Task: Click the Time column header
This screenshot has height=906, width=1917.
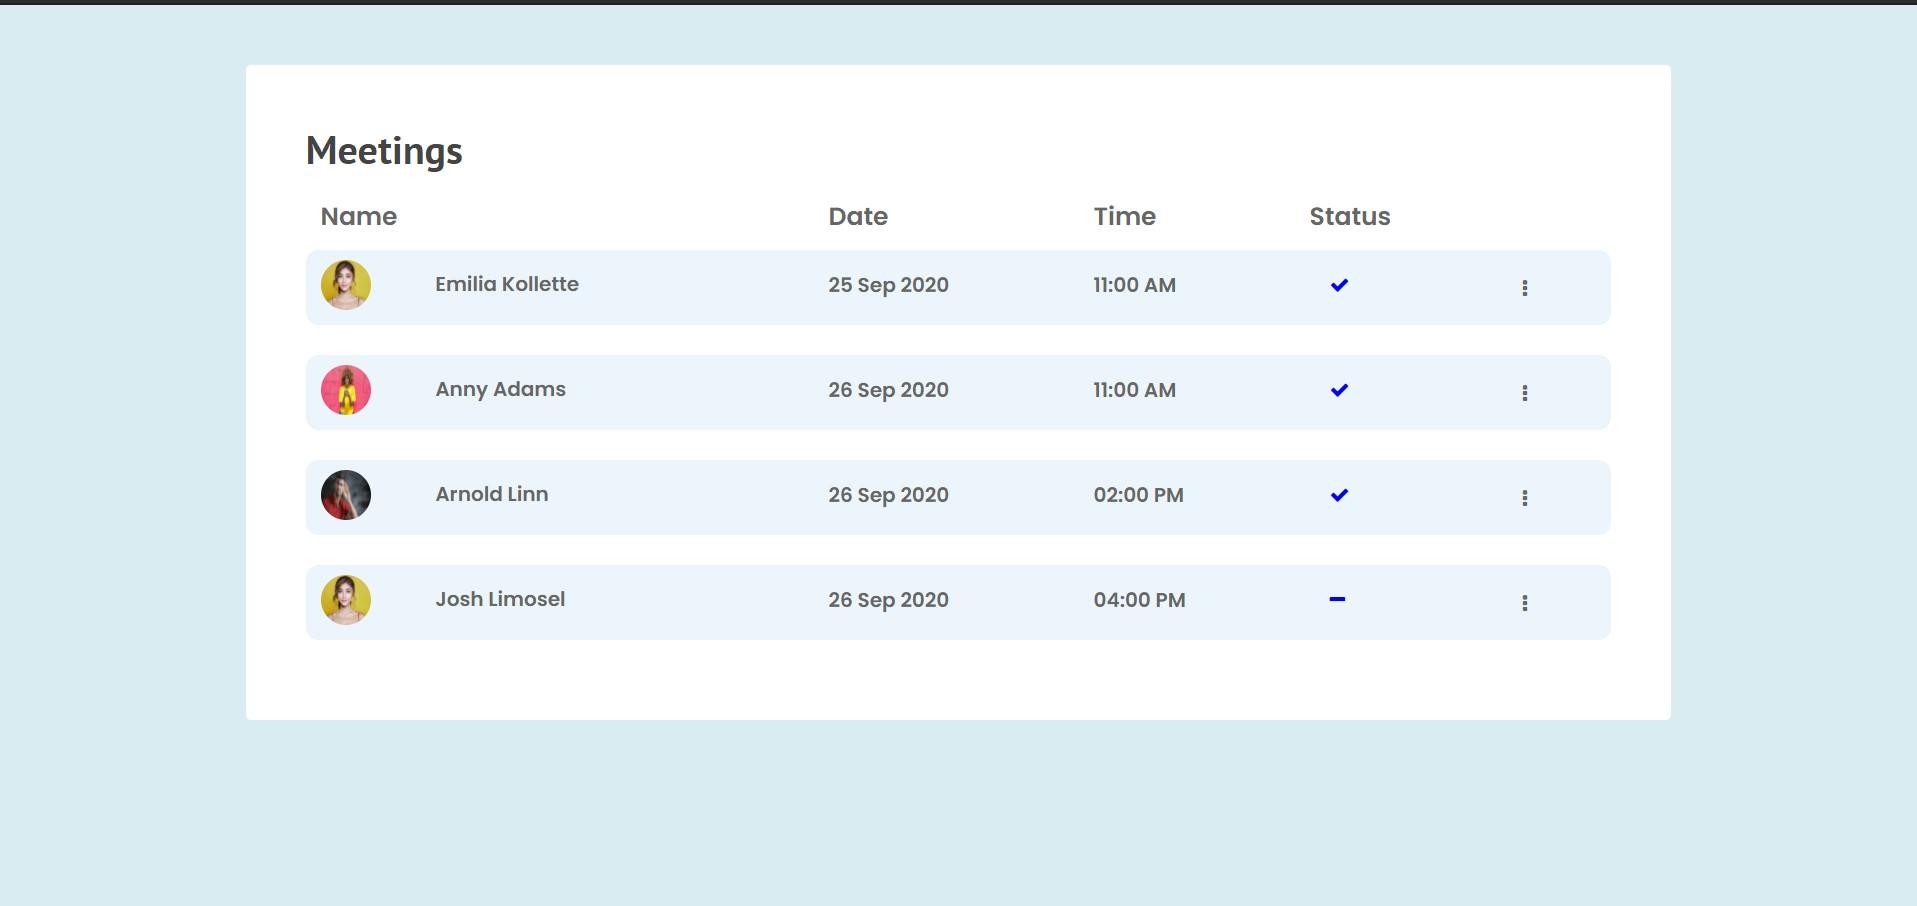Action: pyautogui.click(x=1124, y=216)
